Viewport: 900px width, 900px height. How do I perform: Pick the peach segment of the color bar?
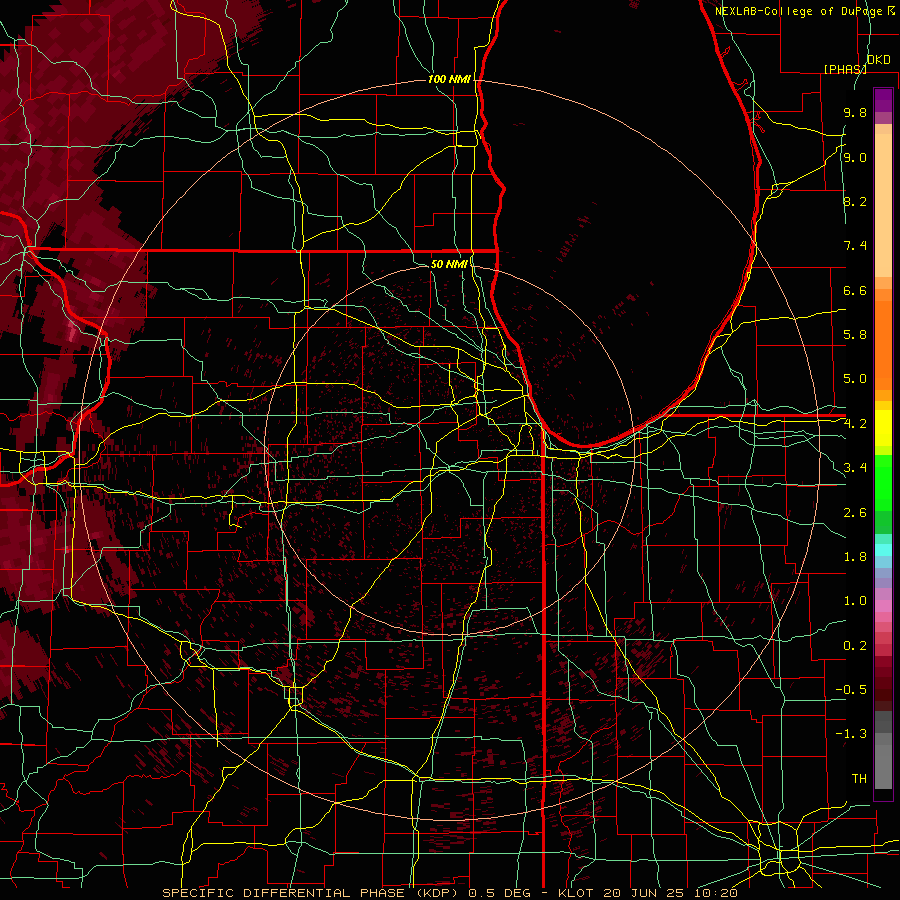pos(883,205)
